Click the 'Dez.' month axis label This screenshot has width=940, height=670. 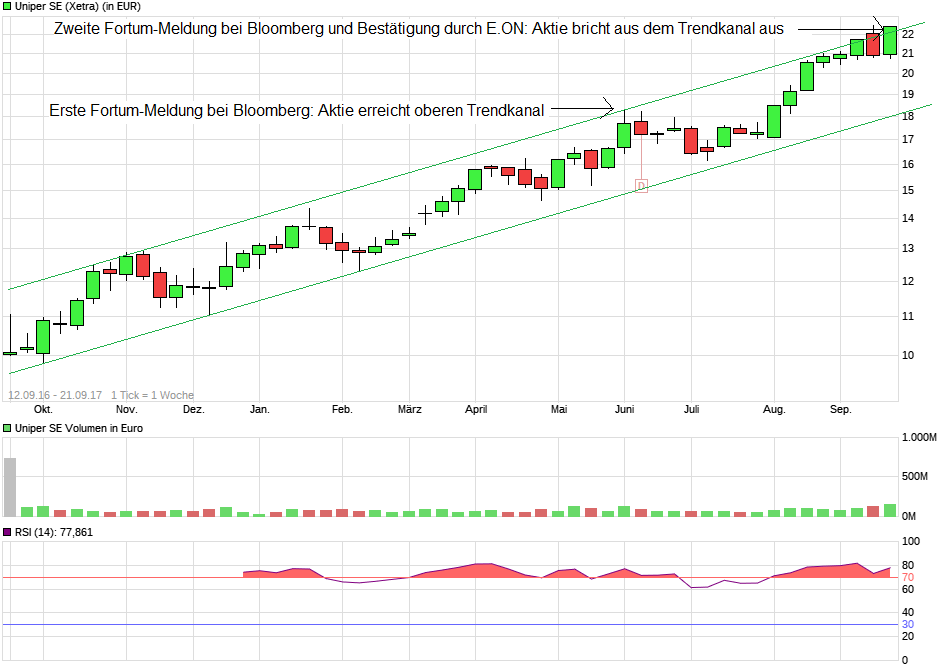click(x=194, y=409)
